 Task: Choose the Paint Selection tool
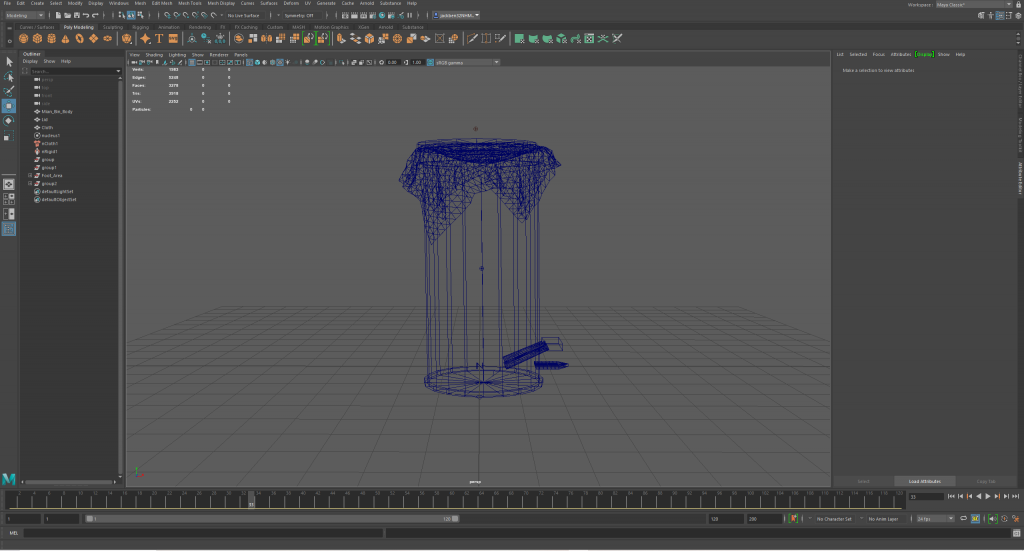click(x=9, y=90)
